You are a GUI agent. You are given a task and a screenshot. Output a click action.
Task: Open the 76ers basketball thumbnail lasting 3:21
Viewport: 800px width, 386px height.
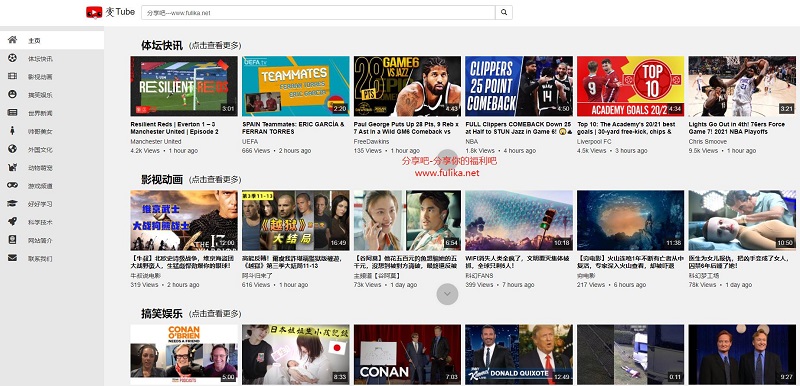(x=742, y=86)
